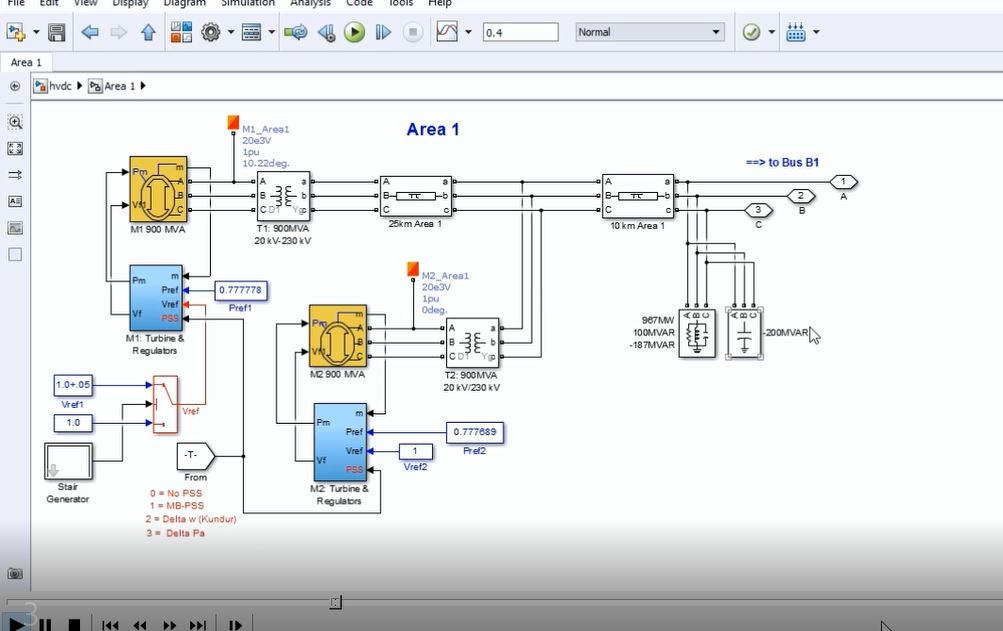Click the Fit to View palette icon
Screen dimensions: 1003x631
[x=15, y=148]
